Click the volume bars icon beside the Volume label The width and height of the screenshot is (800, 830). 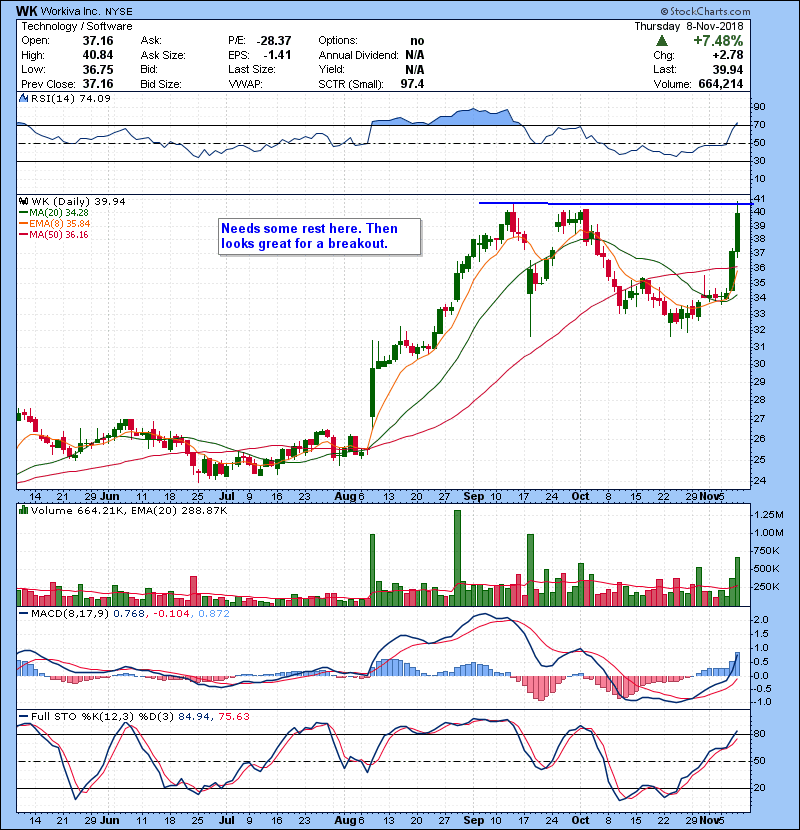point(23,510)
